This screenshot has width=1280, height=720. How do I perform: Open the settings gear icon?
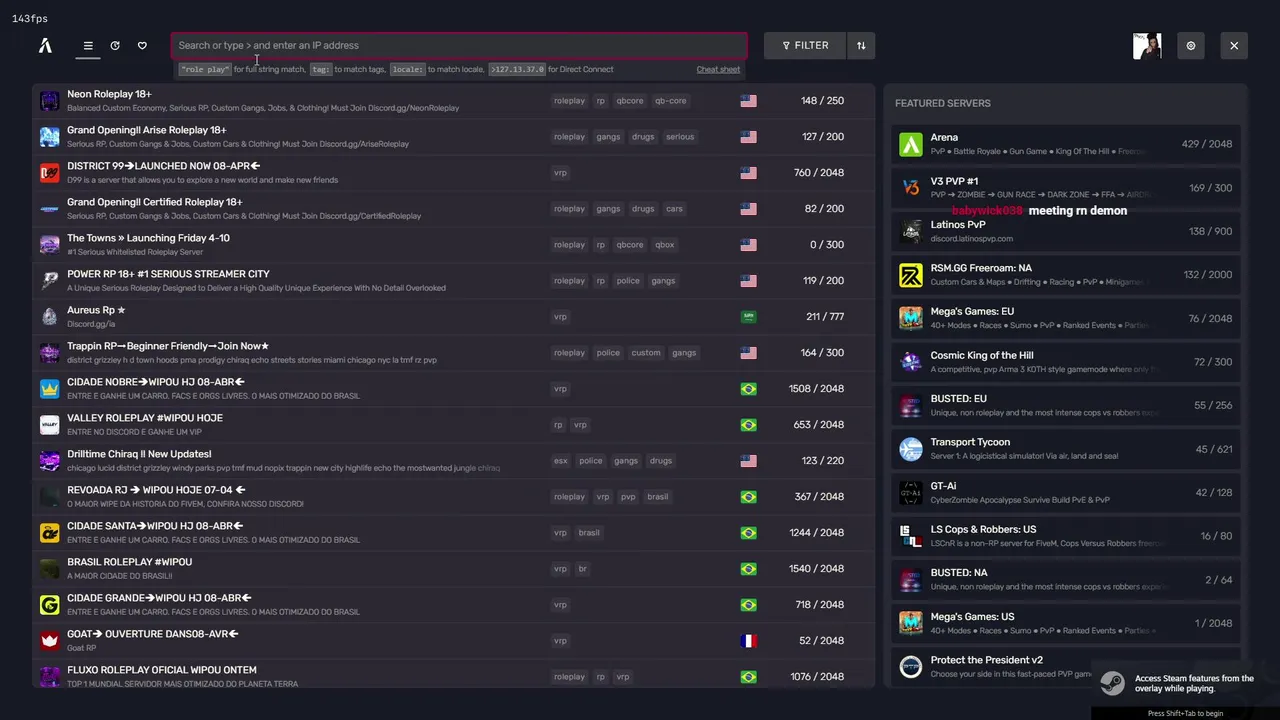point(1191,45)
